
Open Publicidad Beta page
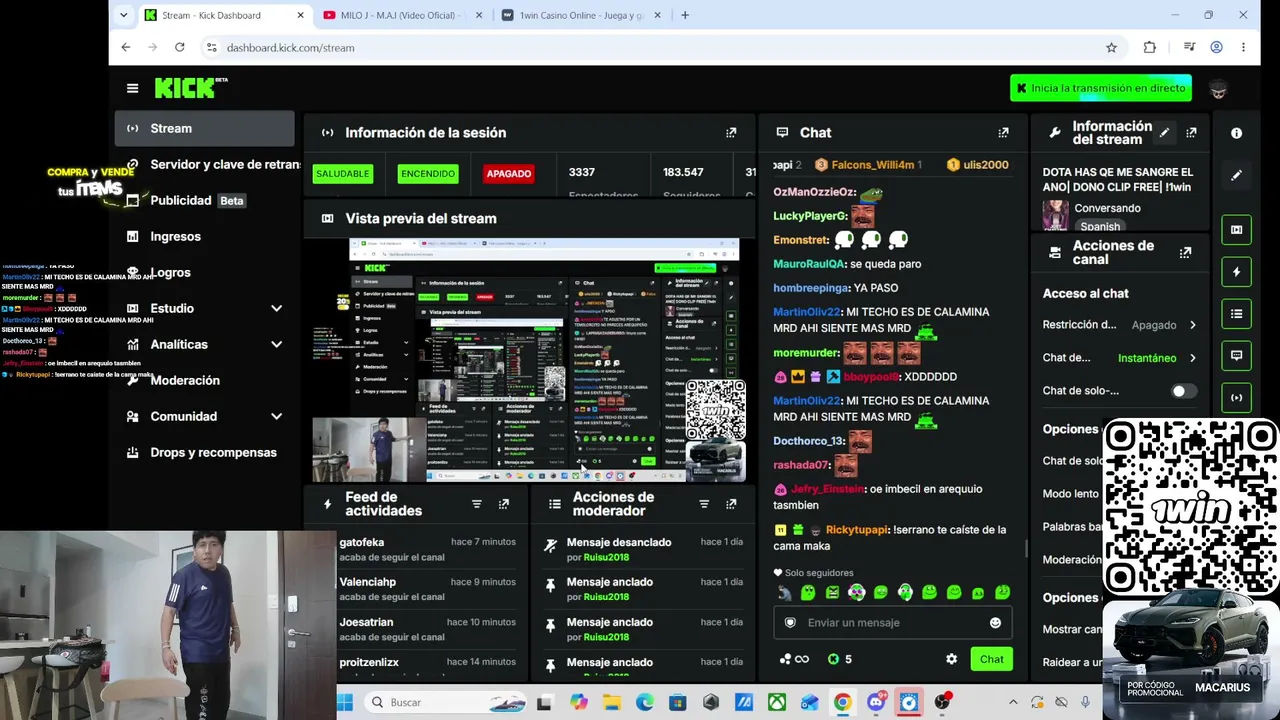pyautogui.click(x=205, y=200)
